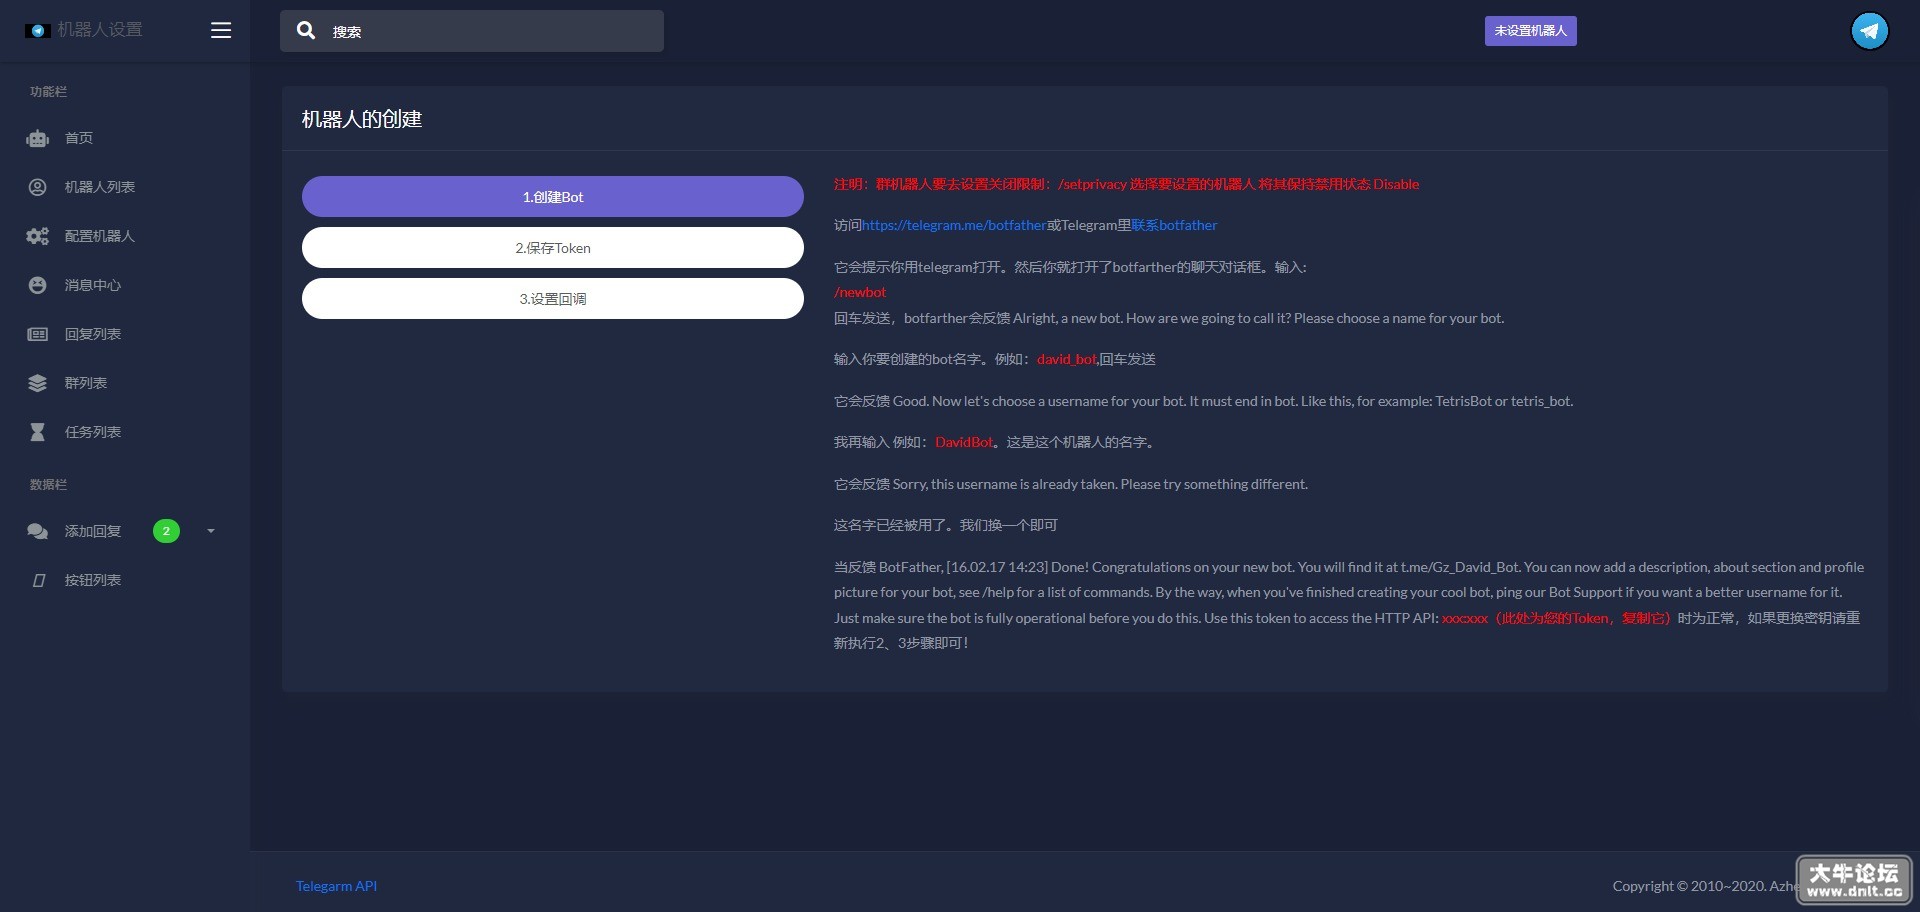The width and height of the screenshot is (1920, 912).
Task: Click the robot icon beside 首页
Action: pyautogui.click(x=38, y=139)
